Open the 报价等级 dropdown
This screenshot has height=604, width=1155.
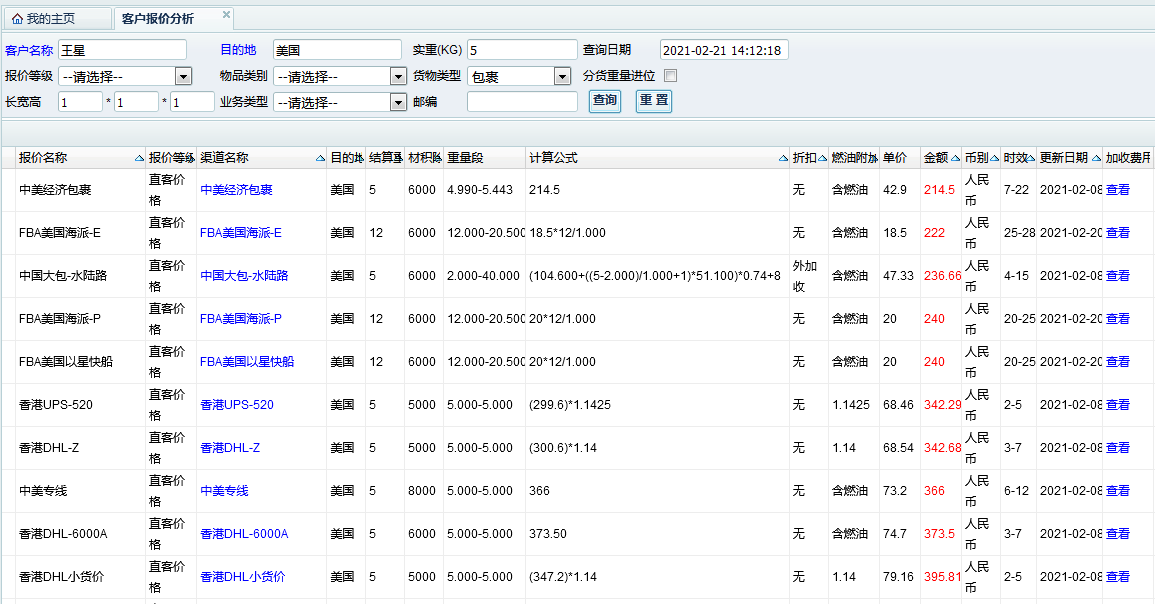183,77
